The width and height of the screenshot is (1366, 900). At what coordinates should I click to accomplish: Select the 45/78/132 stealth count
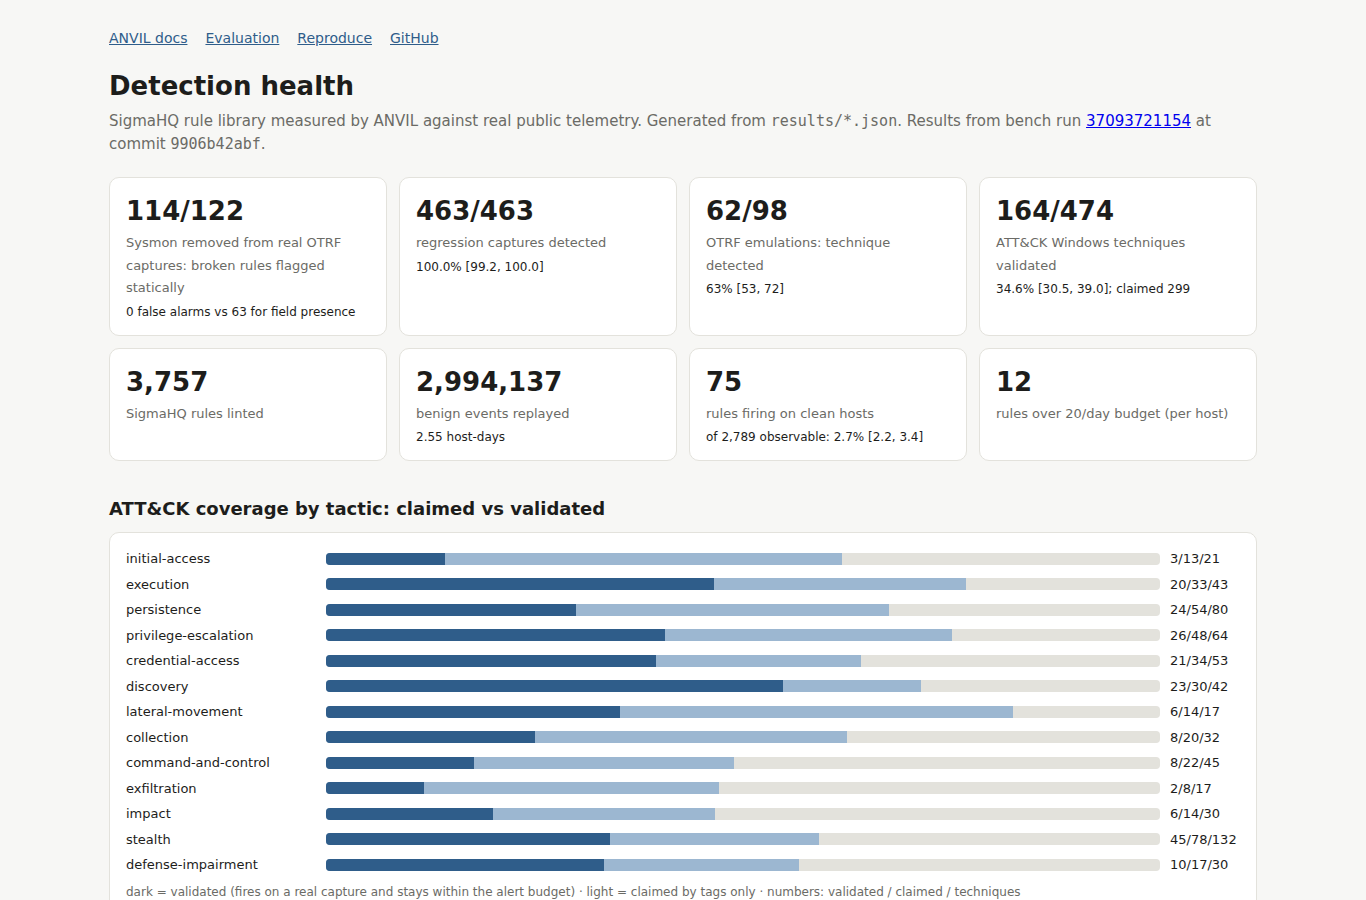pyautogui.click(x=1203, y=839)
